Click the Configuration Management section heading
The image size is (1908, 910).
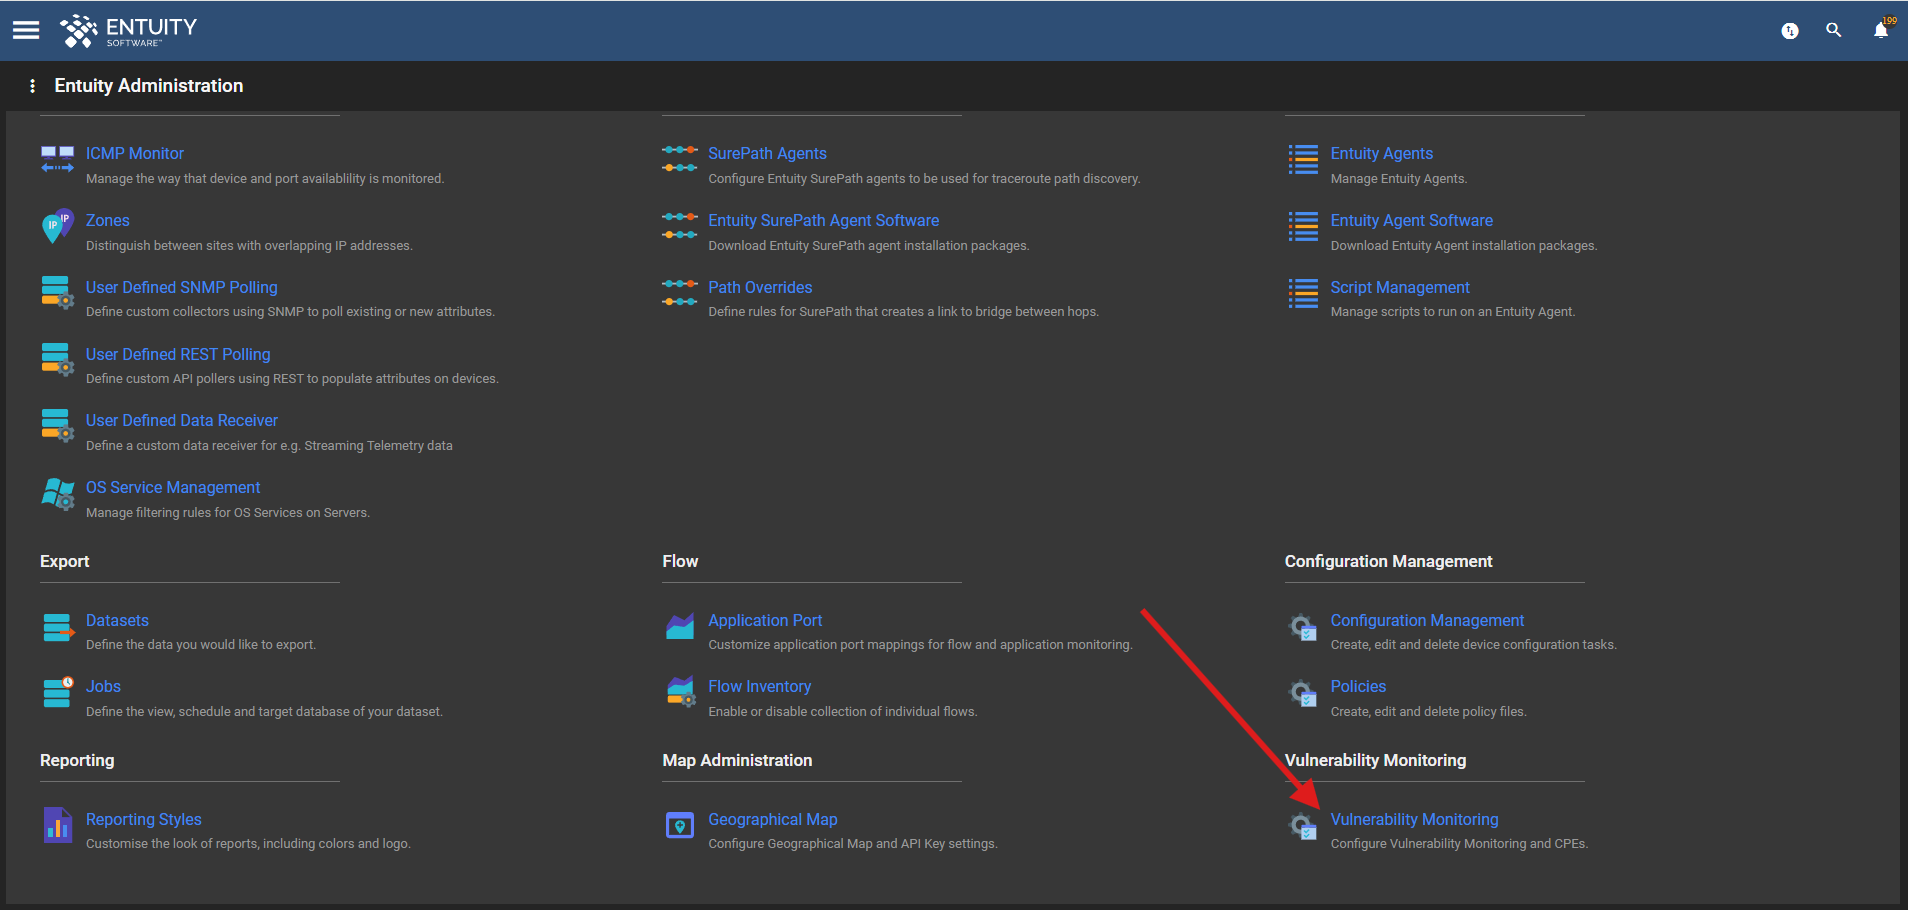point(1388,561)
